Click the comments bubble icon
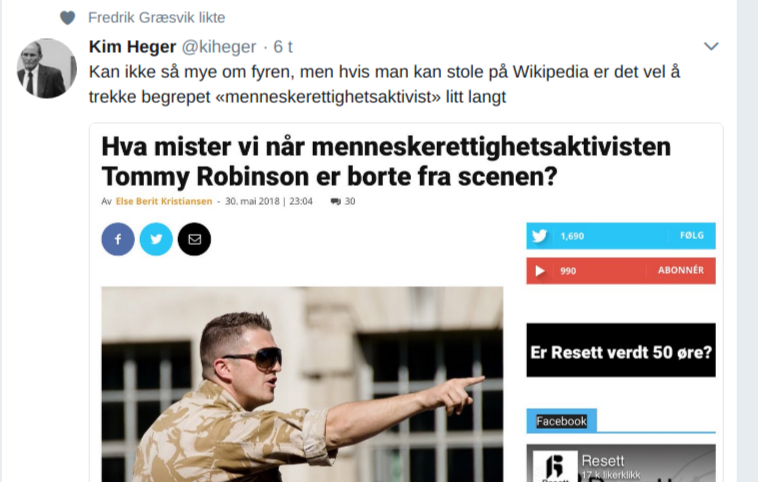Screen dimensions: 758x482 click(x=335, y=202)
